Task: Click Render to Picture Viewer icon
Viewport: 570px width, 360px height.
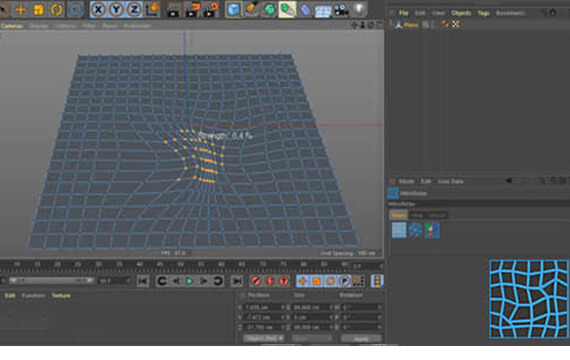Action: click(x=192, y=10)
